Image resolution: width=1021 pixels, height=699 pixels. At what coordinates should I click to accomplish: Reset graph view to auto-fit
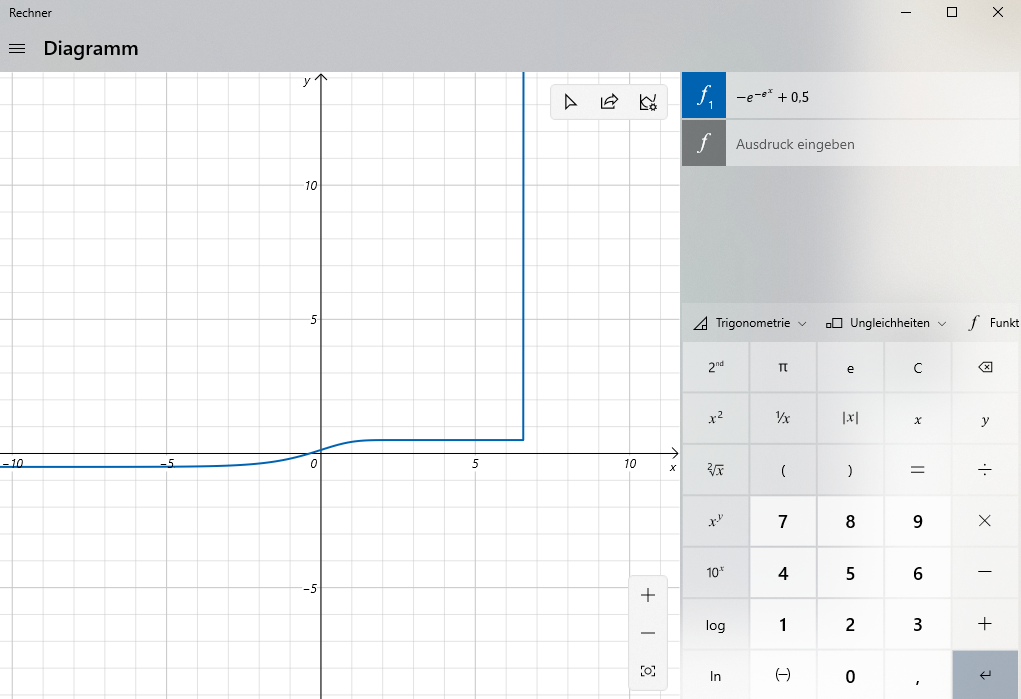(x=648, y=671)
